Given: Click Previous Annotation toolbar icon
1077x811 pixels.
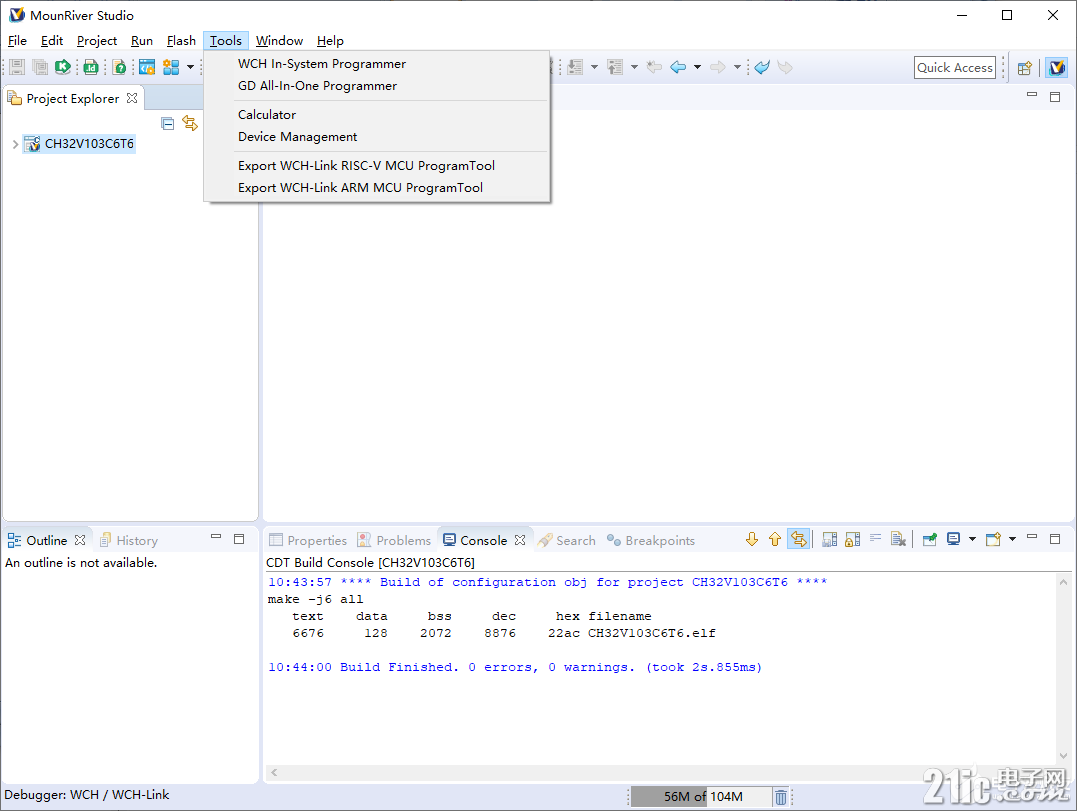Looking at the screenshot, I should click(615, 67).
